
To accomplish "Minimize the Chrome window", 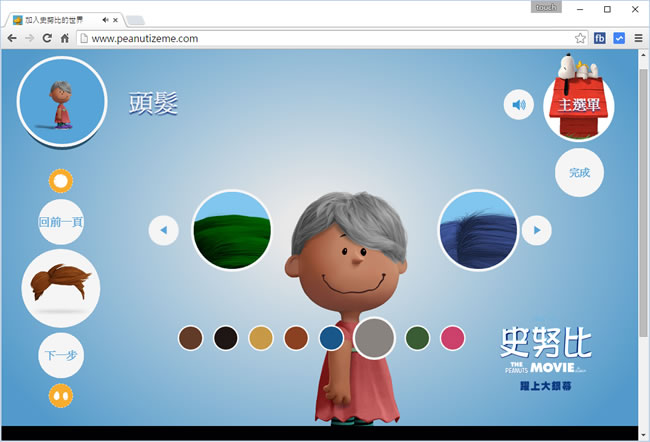I will 580,9.
